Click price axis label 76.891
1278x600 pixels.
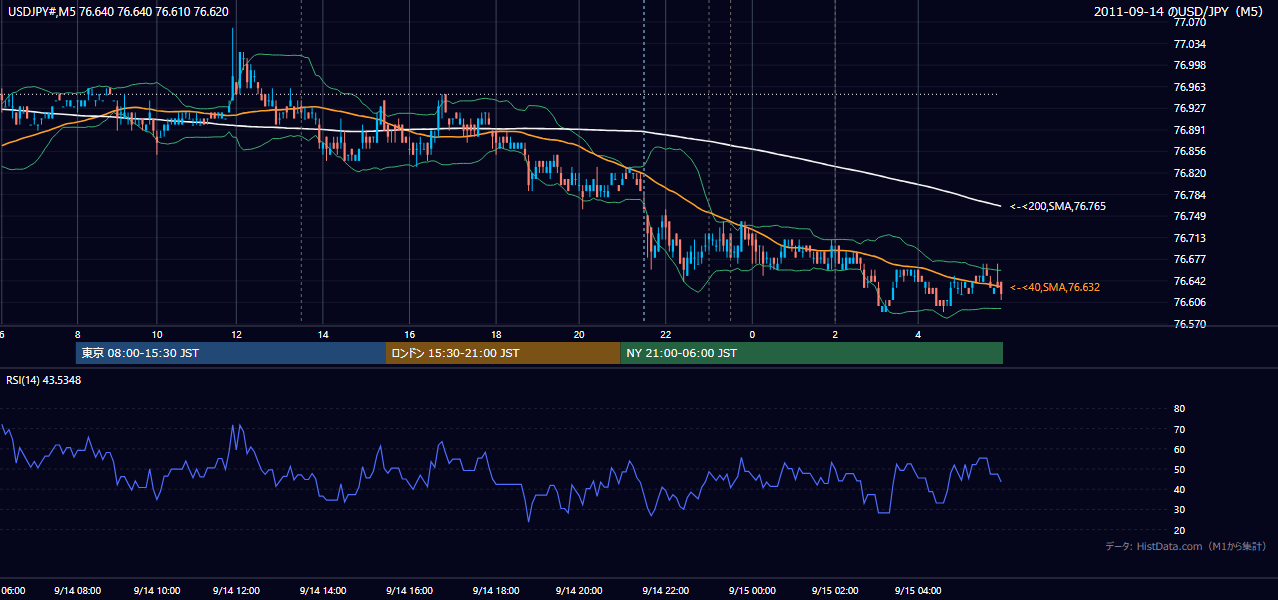click(x=1189, y=130)
